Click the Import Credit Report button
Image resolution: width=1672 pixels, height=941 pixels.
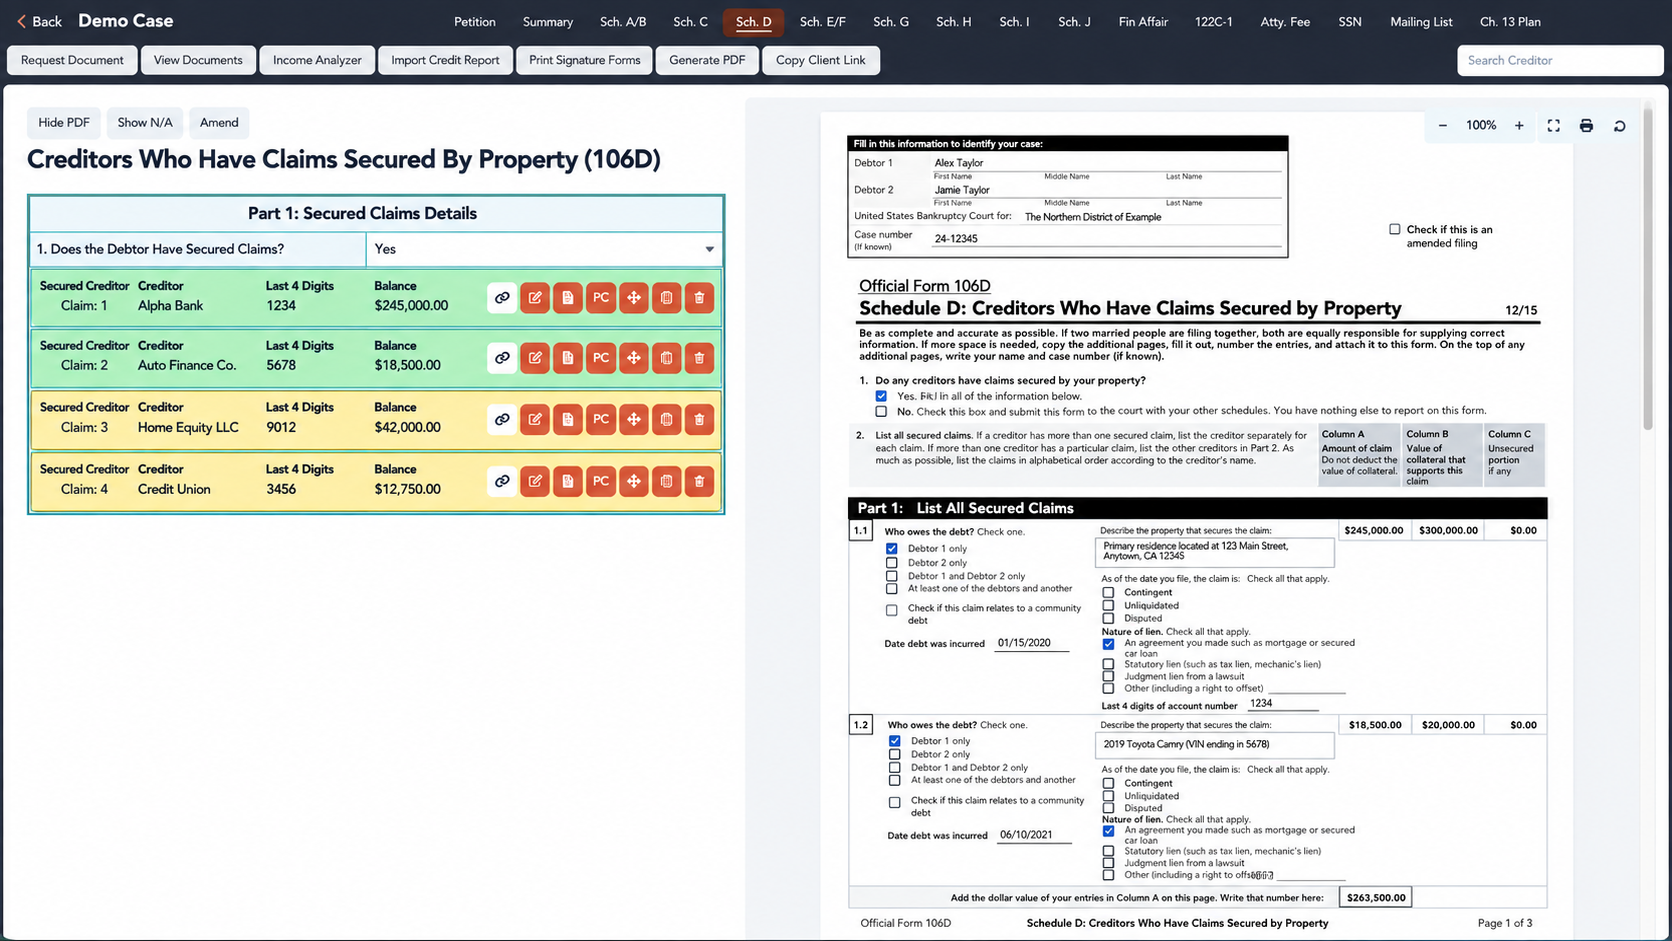click(445, 60)
